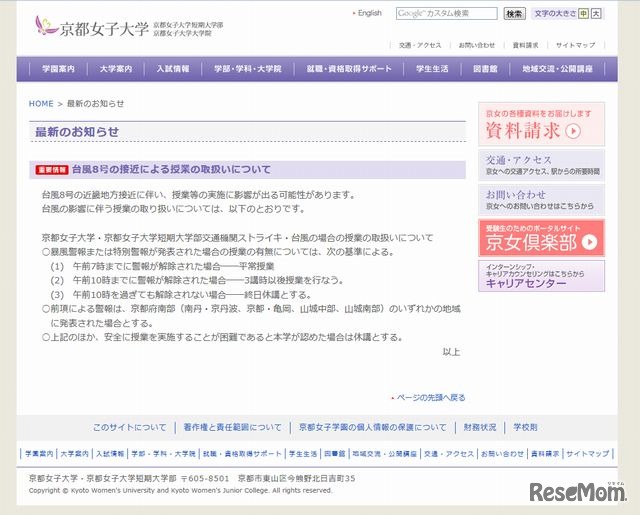This screenshot has height=515, width=640.
Task: Open お問い合わせ header link
Action: 476,45
